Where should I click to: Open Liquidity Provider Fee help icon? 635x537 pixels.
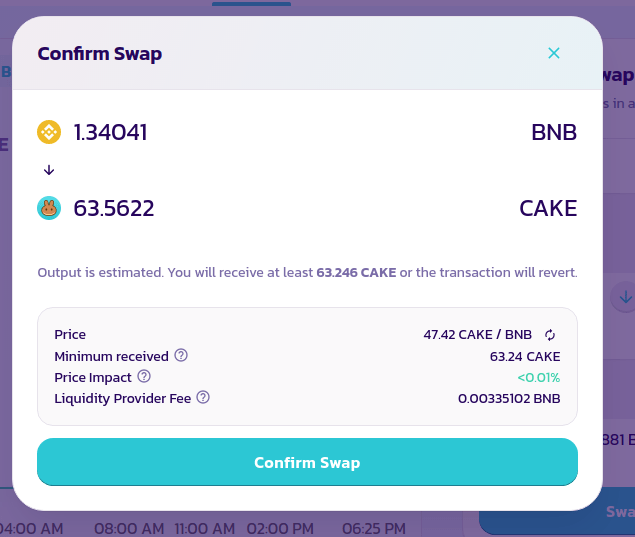tap(203, 397)
